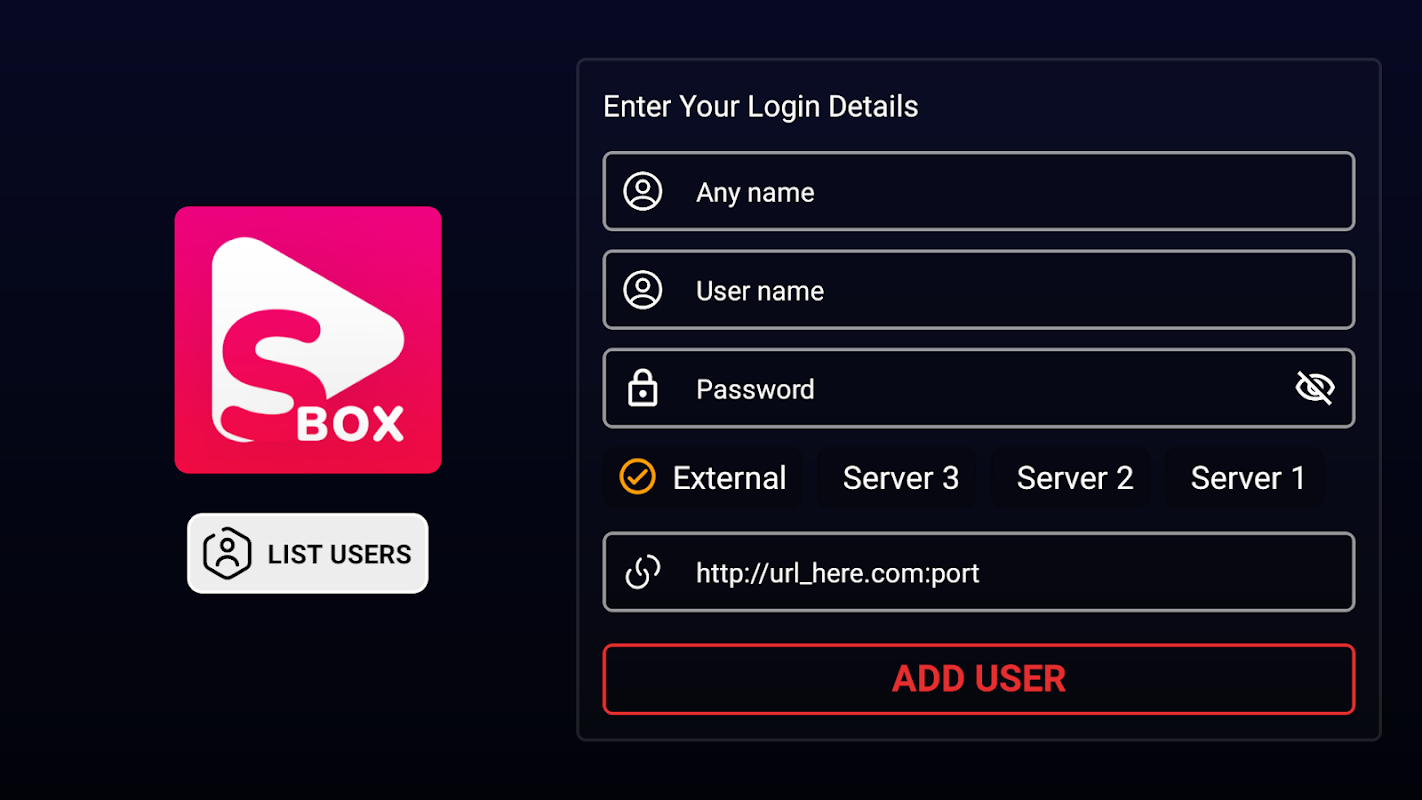Click the orange checkmark icon next to External
The image size is (1422, 800).
[x=637, y=477]
